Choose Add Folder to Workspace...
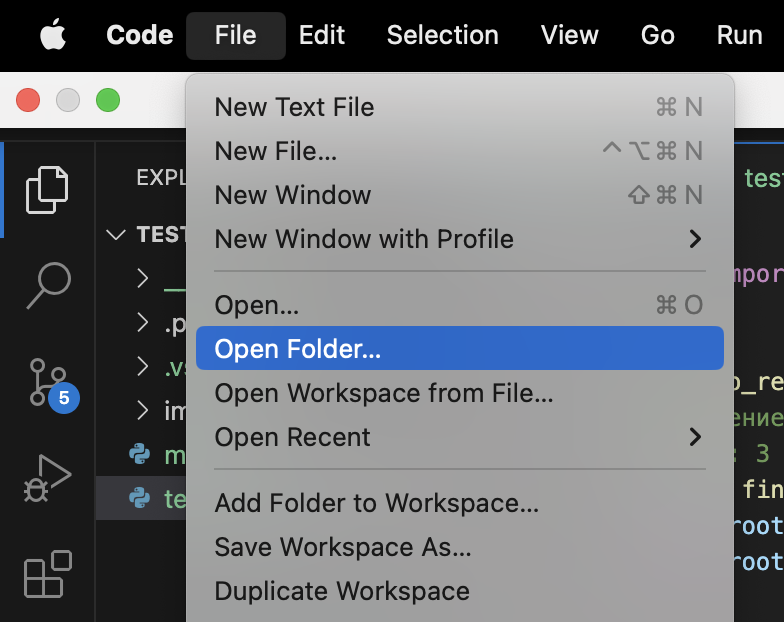This screenshot has width=784, height=622. click(x=460, y=503)
